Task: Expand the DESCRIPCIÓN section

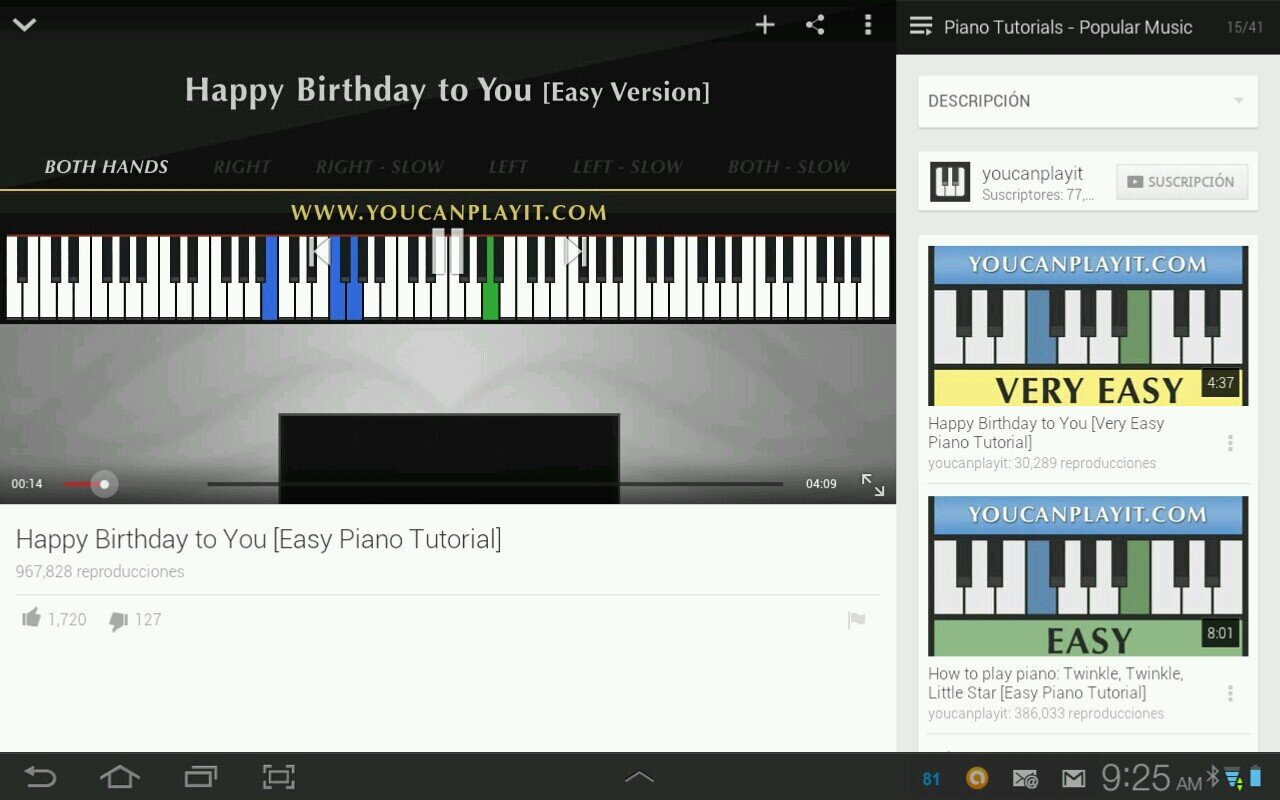Action: [x=1088, y=101]
